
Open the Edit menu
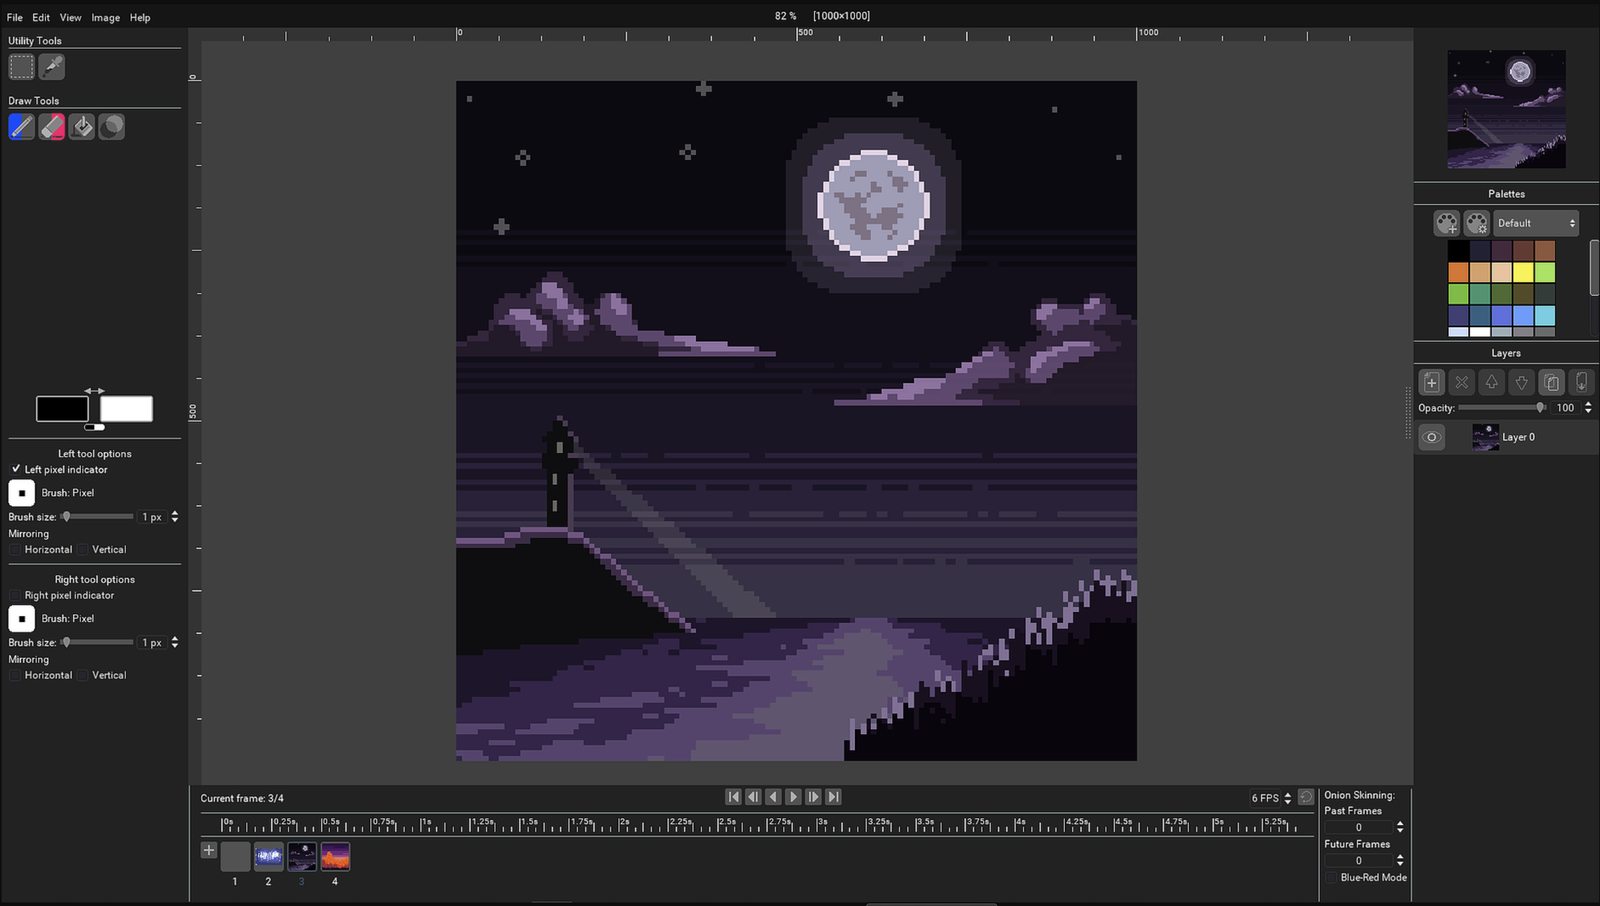pos(41,17)
